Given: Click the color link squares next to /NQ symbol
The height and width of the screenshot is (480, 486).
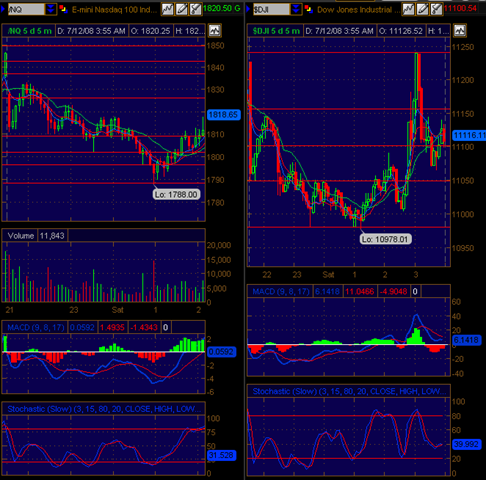Looking at the screenshot, I should tap(63, 9).
